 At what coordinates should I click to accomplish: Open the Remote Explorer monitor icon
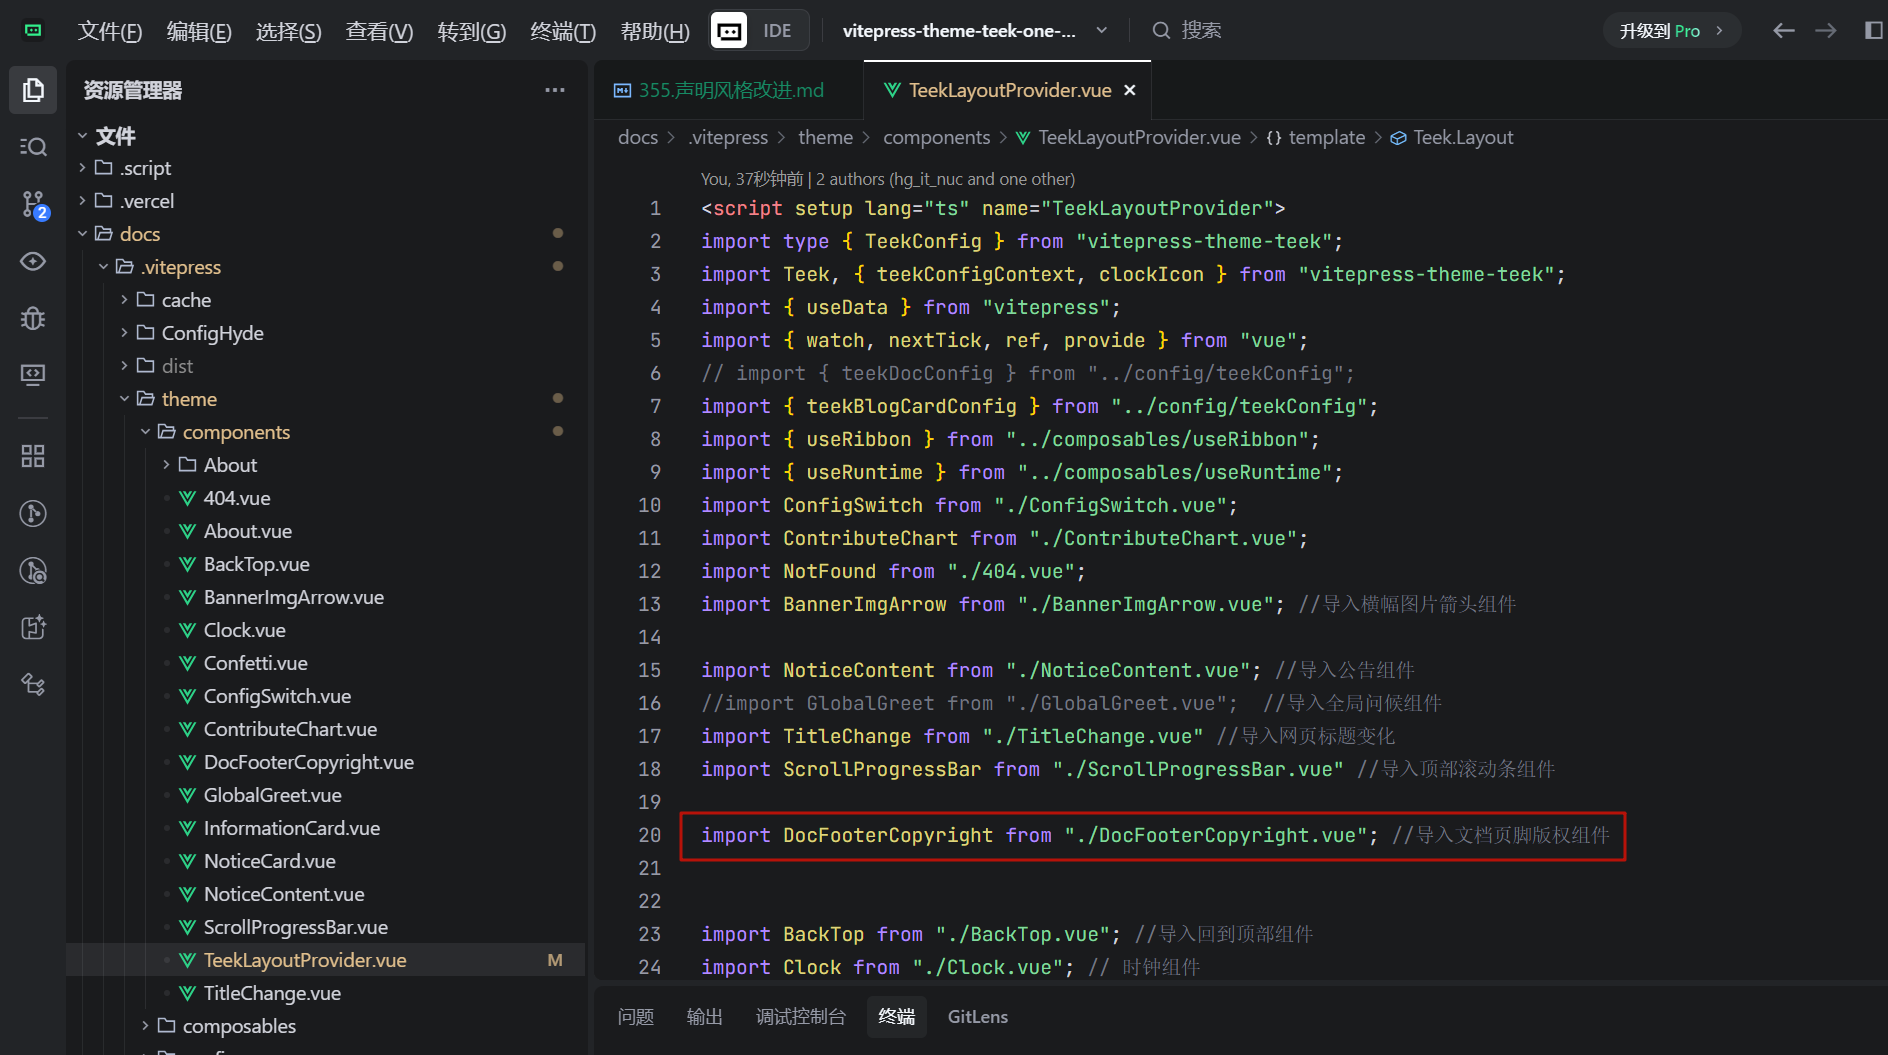(x=33, y=375)
